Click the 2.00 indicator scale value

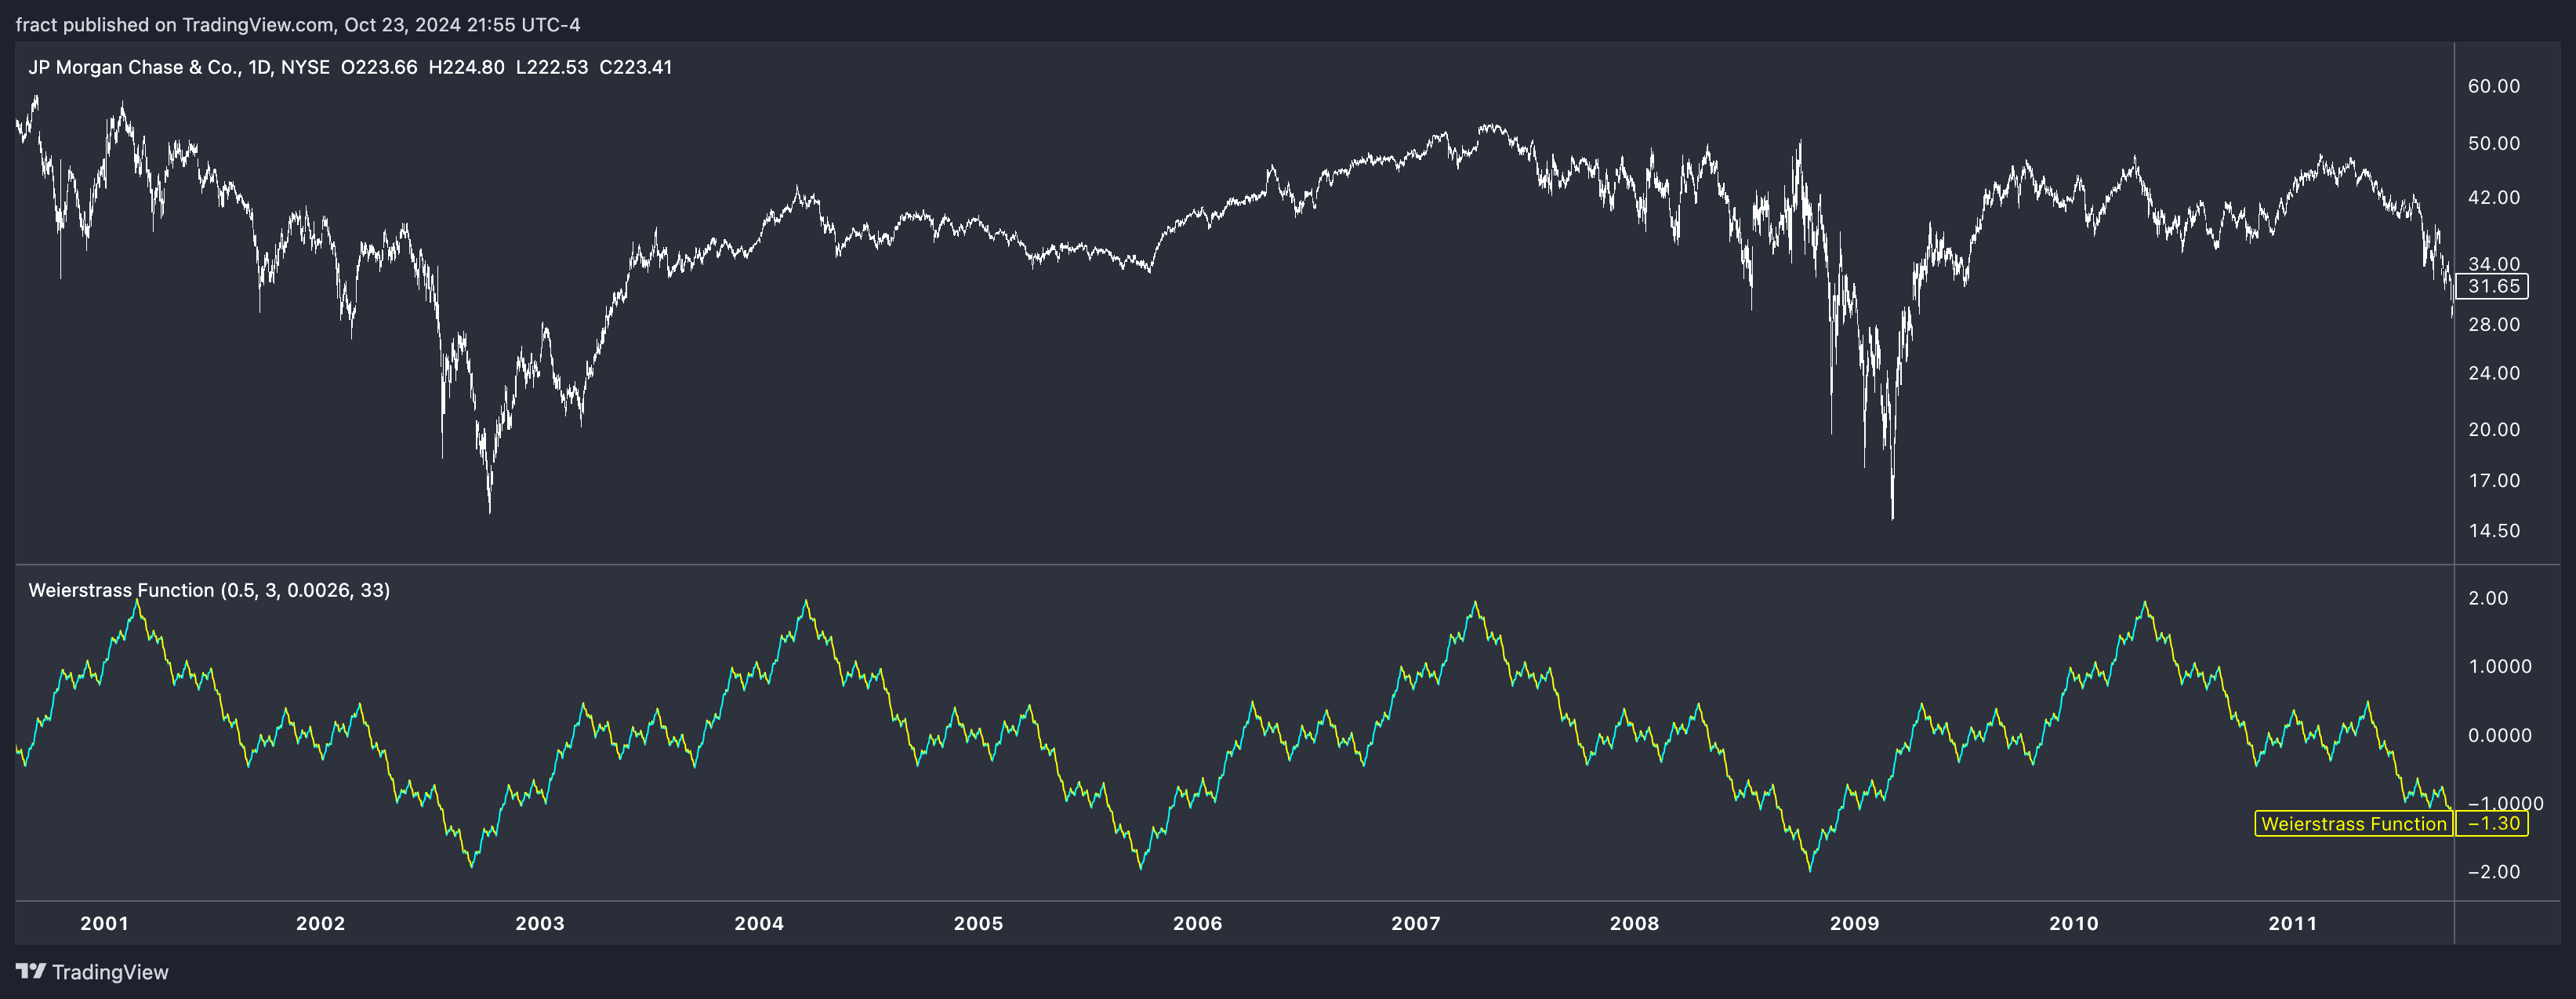coord(2487,598)
